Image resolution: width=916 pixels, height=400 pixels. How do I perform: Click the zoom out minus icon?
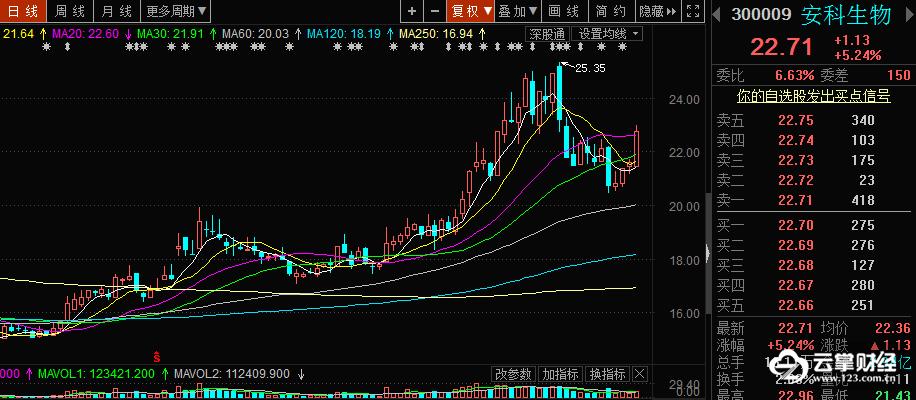click(x=435, y=11)
